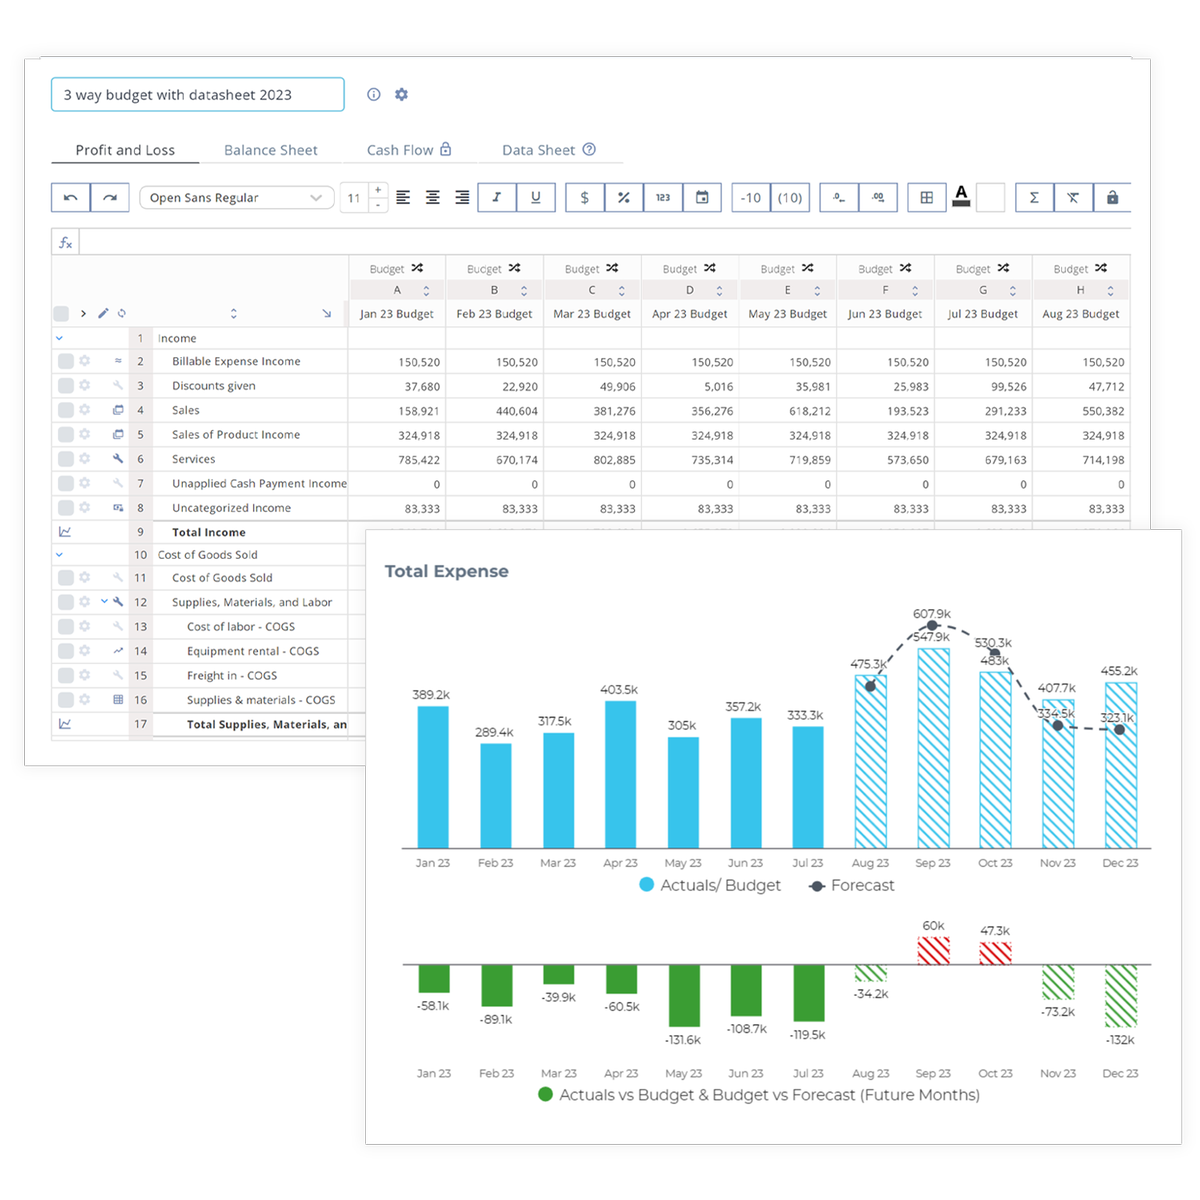Clear formatting with crossed-T icon
The height and width of the screenshot is (1200, 1200).
(x=1073, y=197)
